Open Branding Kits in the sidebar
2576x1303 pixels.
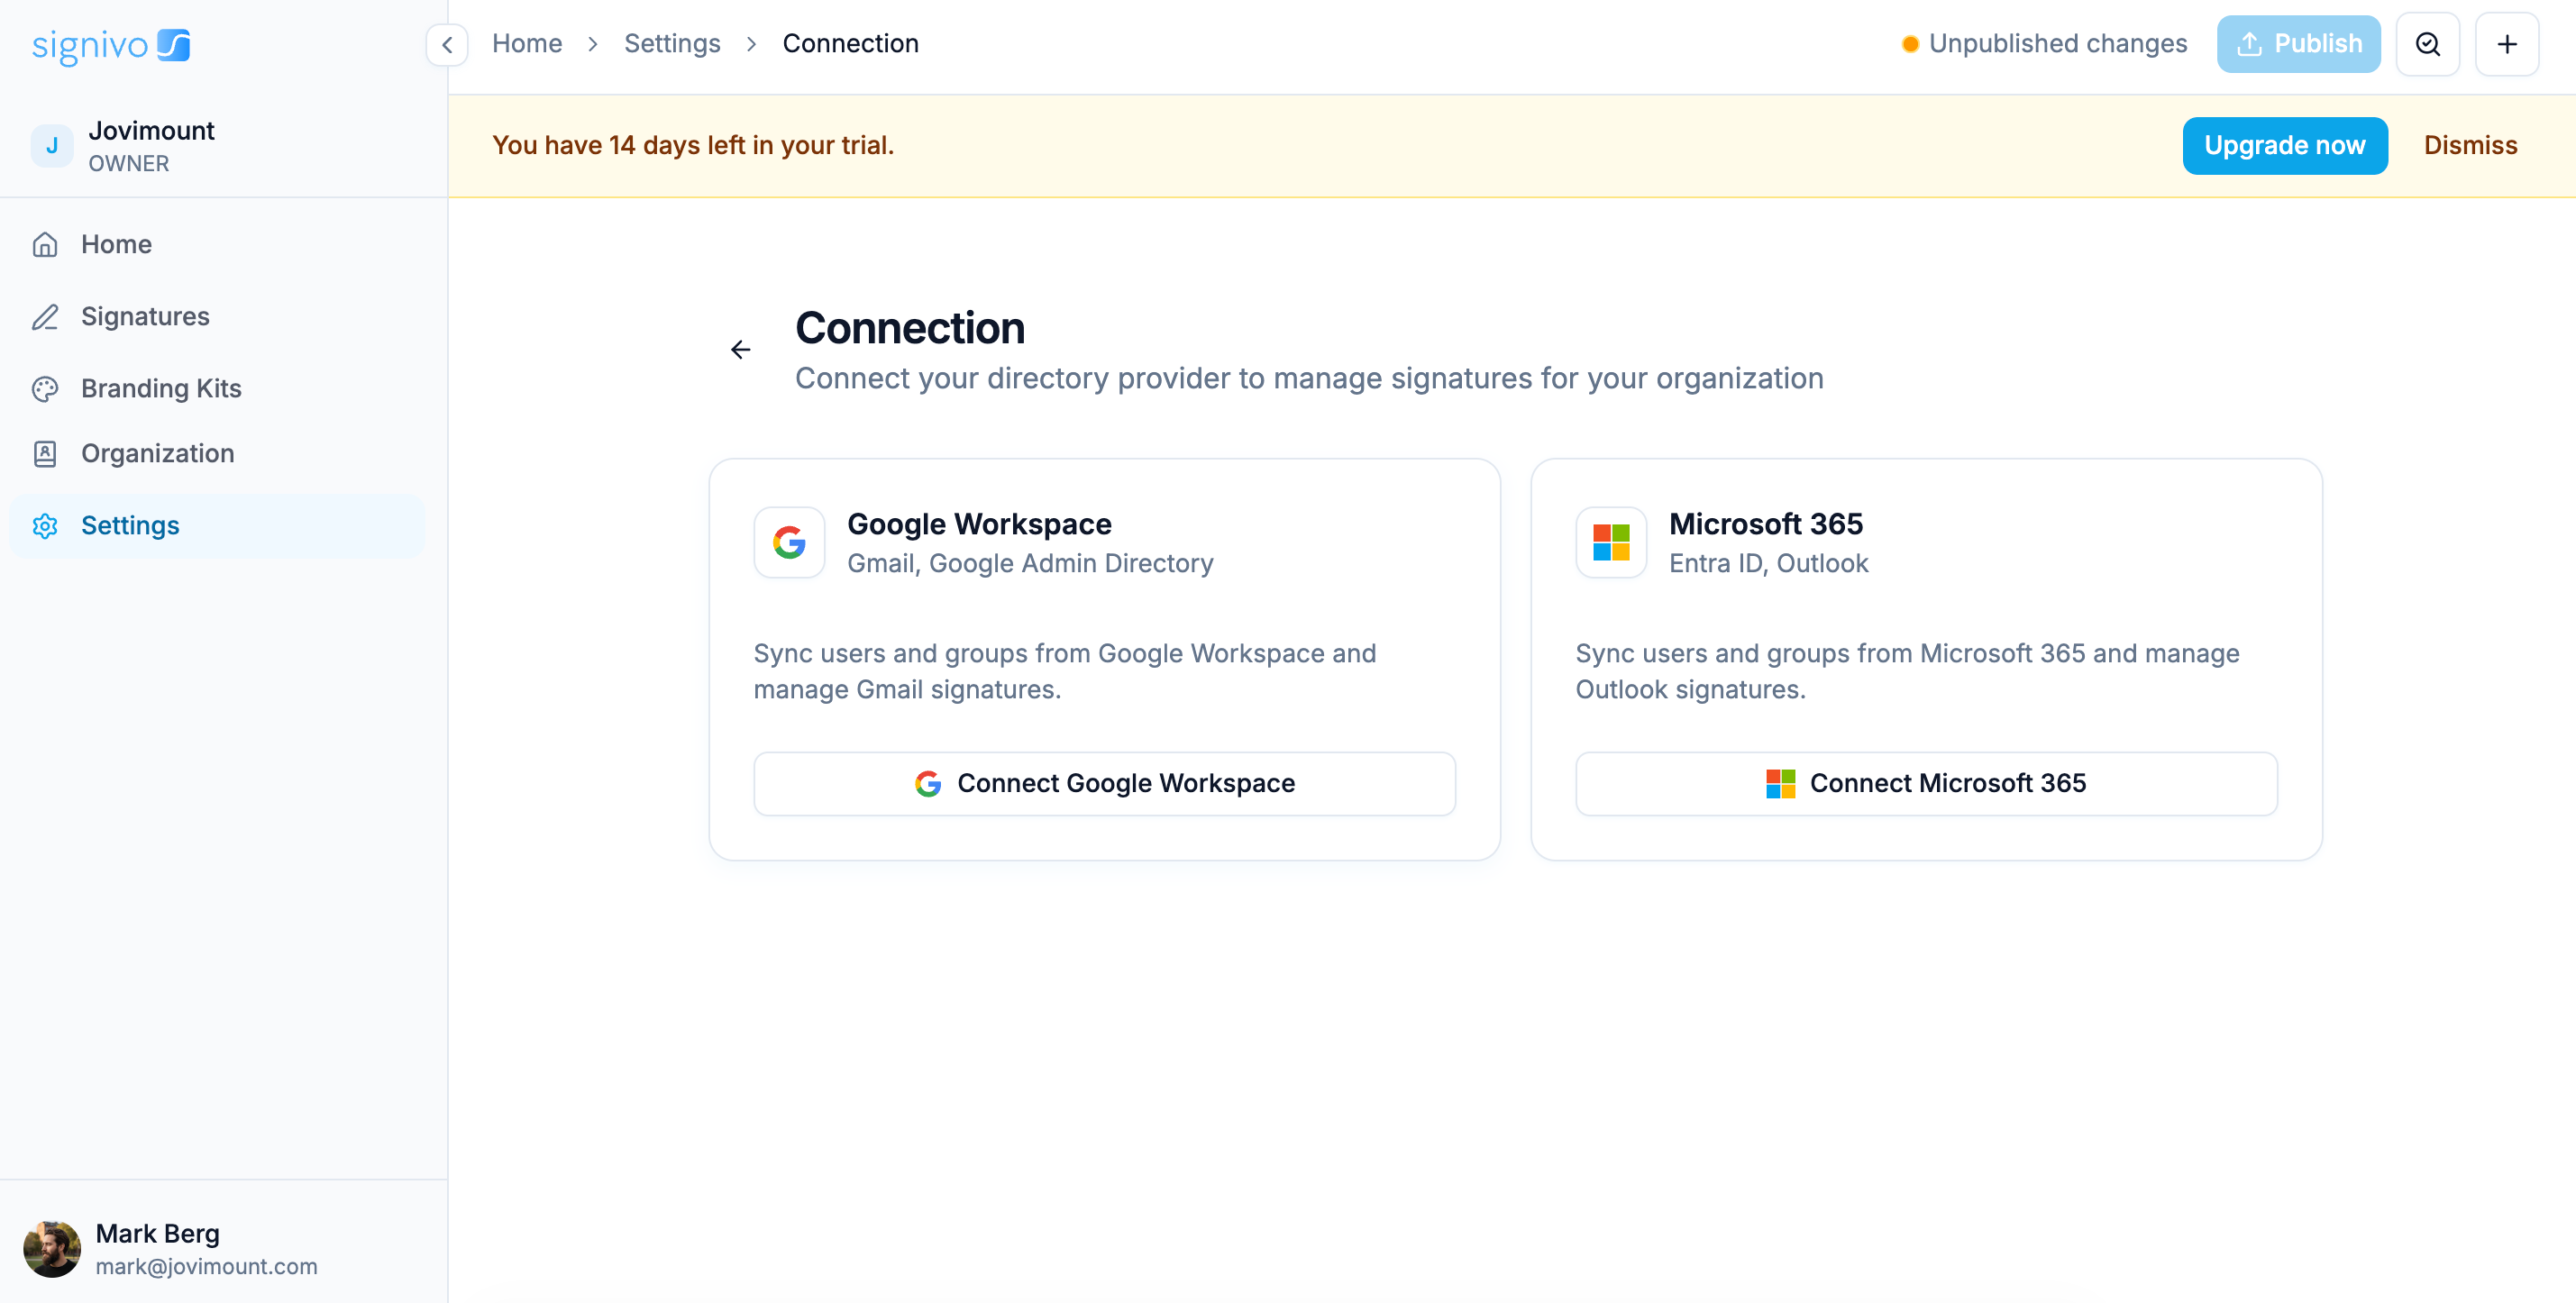tap(217, 388)
